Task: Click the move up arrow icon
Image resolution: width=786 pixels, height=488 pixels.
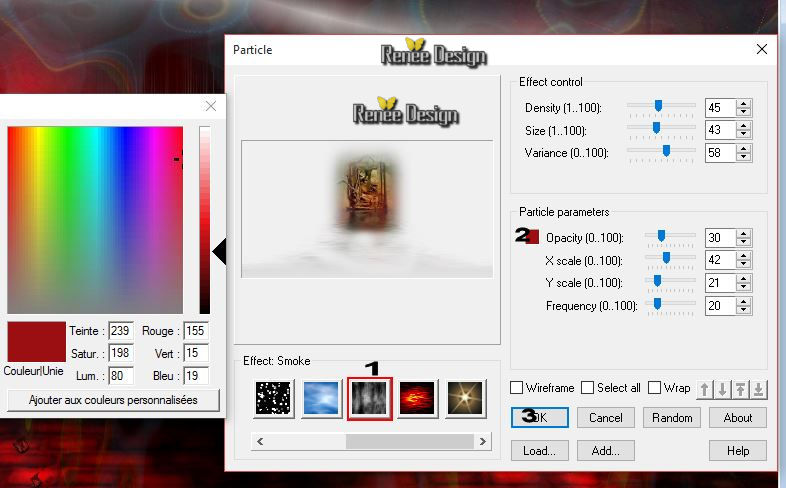Action: 704,389
